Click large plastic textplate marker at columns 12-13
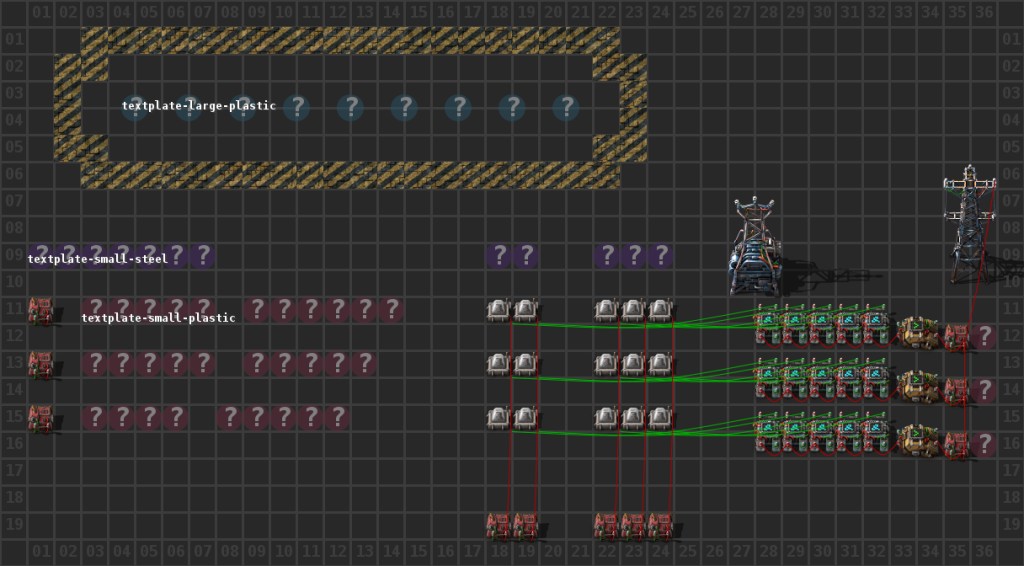1024x566 pixels. click(x=351, y=107)
